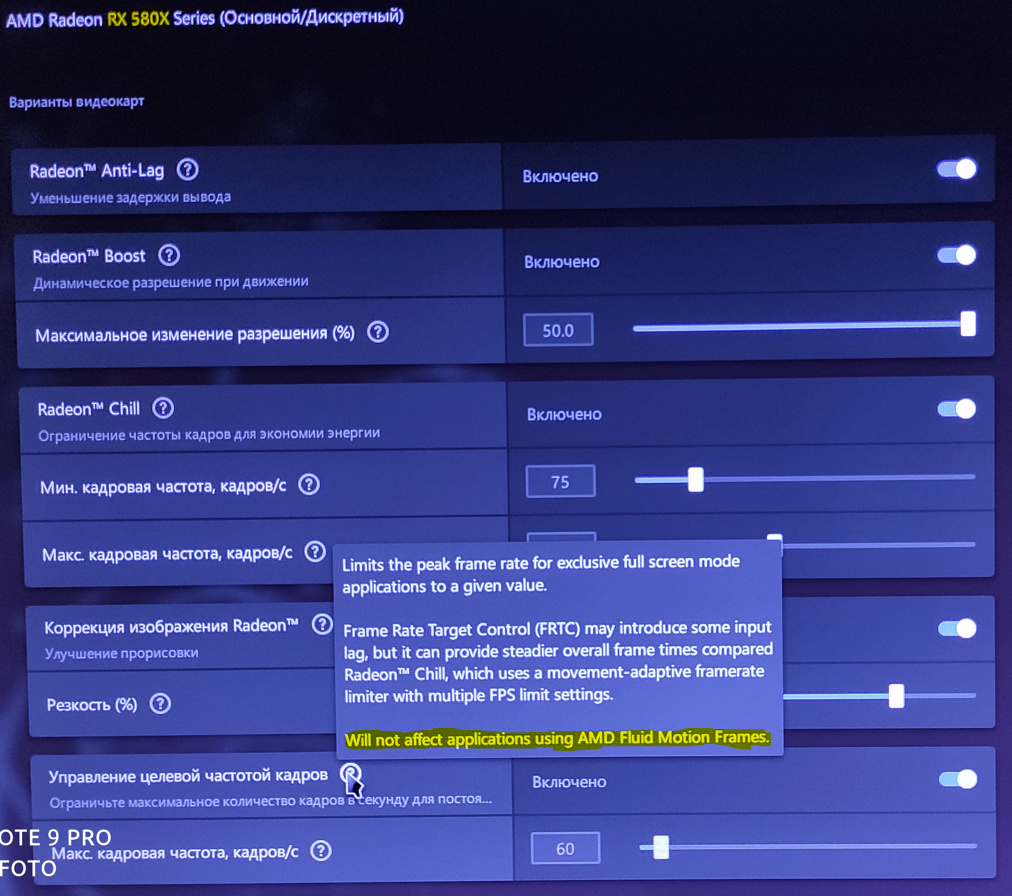Click Уменьшение задержки вывода description
This screenshot has width=1012, height=896.
(x=130, y=198)
